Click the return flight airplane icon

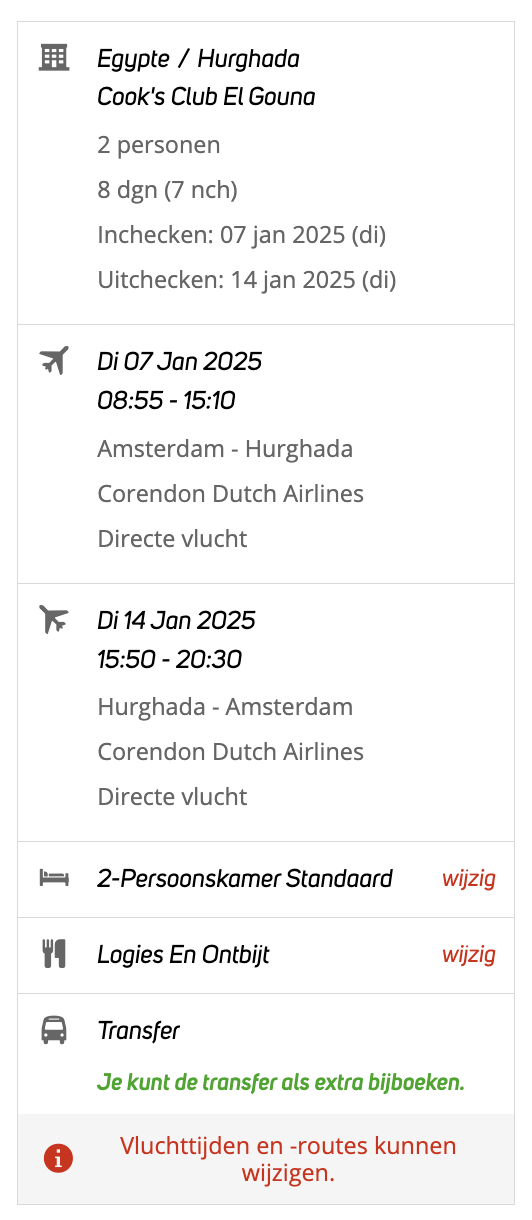(x=54, y=620)
